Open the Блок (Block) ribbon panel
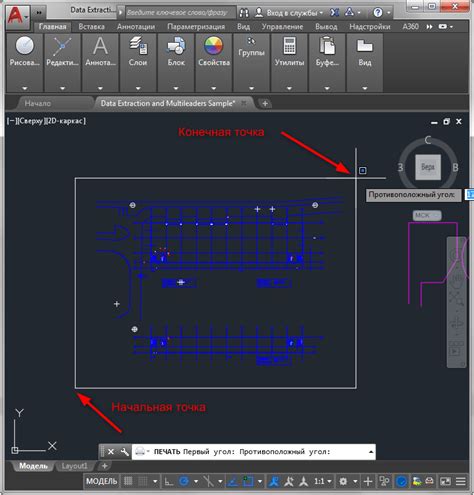474x495 pixels. [176, 62]
